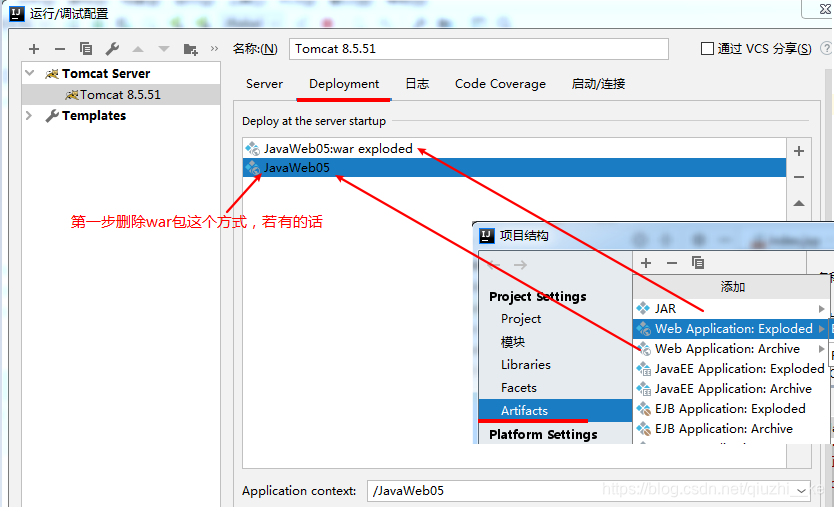This screenshot has height=507, width=834.
Task: Move deployment artifact up
Action: tap(799, 203)
